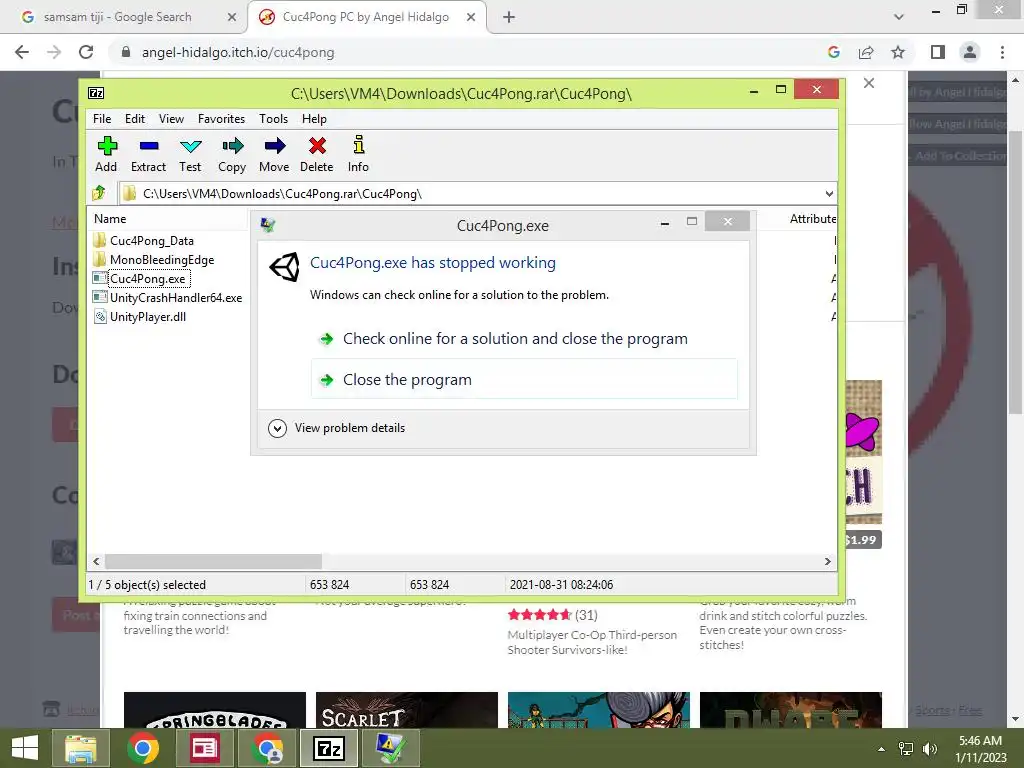Sort files by the Name column header
Viewport: 1024px width, 768px height.
pos(110,219)
